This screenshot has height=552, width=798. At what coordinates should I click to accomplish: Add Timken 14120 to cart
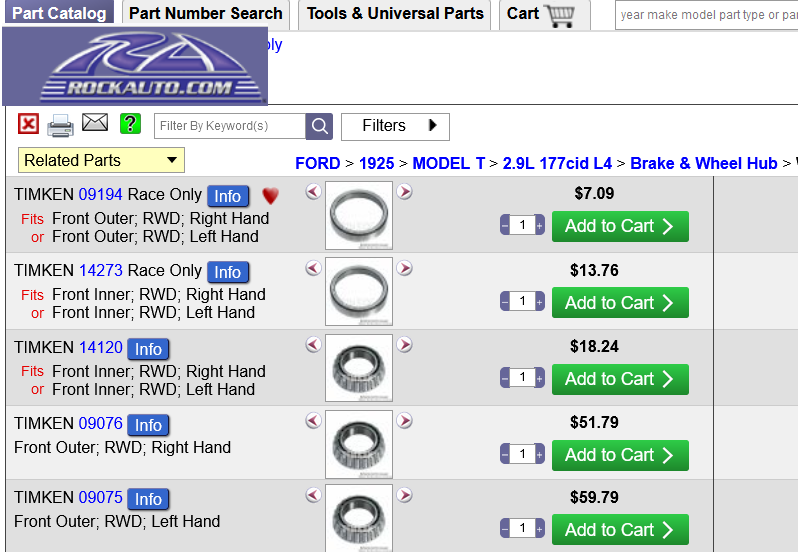[x=620, y=379]
